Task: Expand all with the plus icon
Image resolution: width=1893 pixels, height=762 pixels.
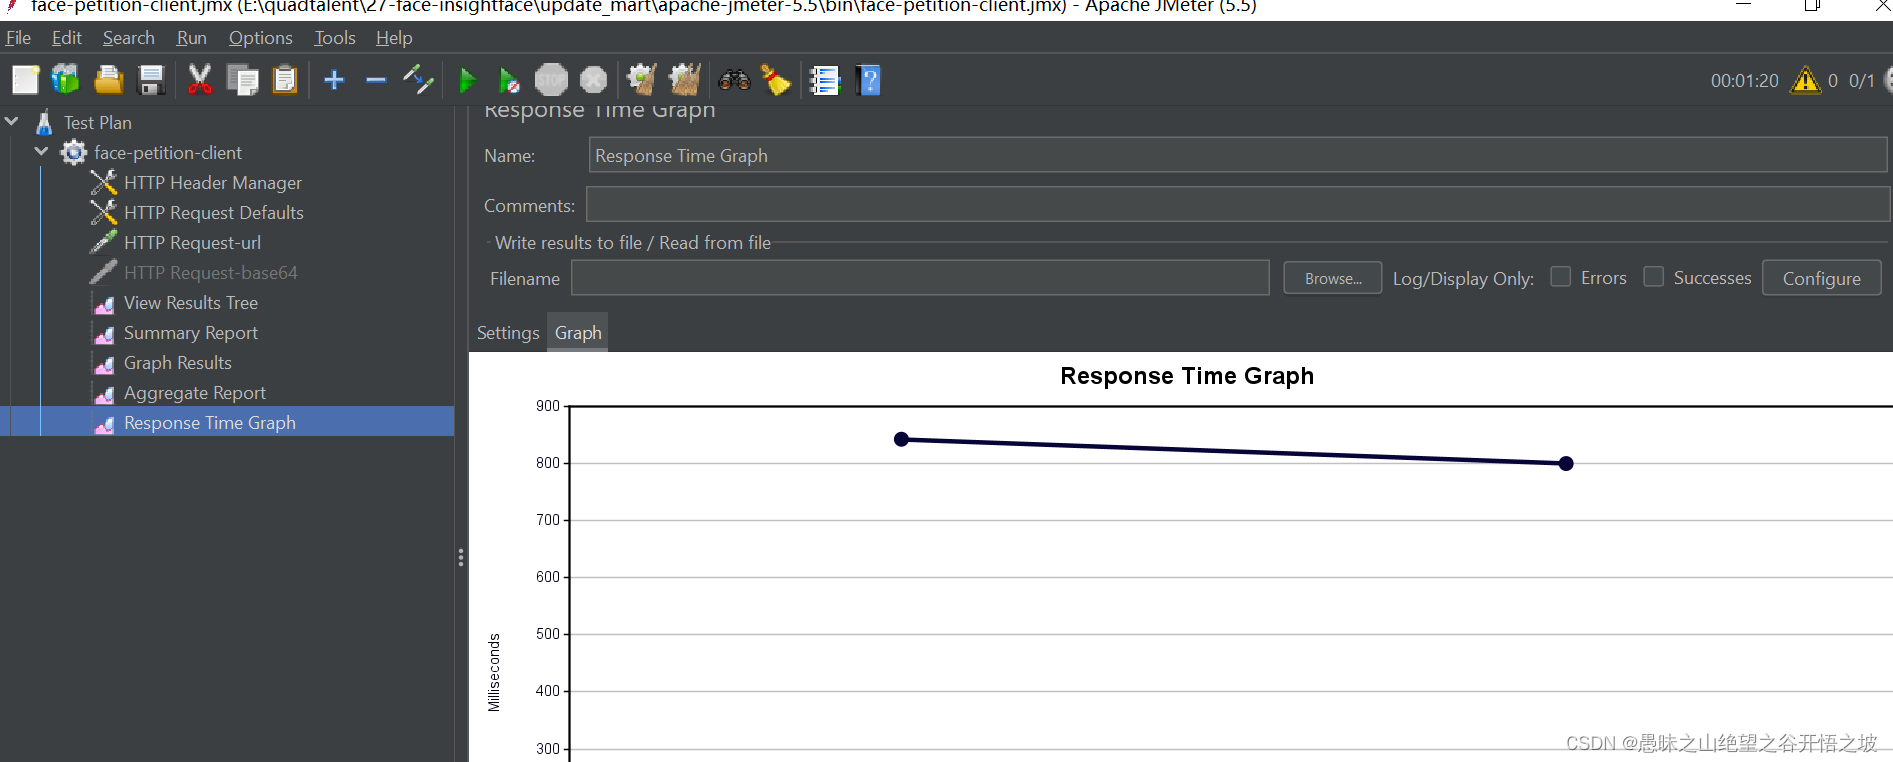Action: [334, 80]
